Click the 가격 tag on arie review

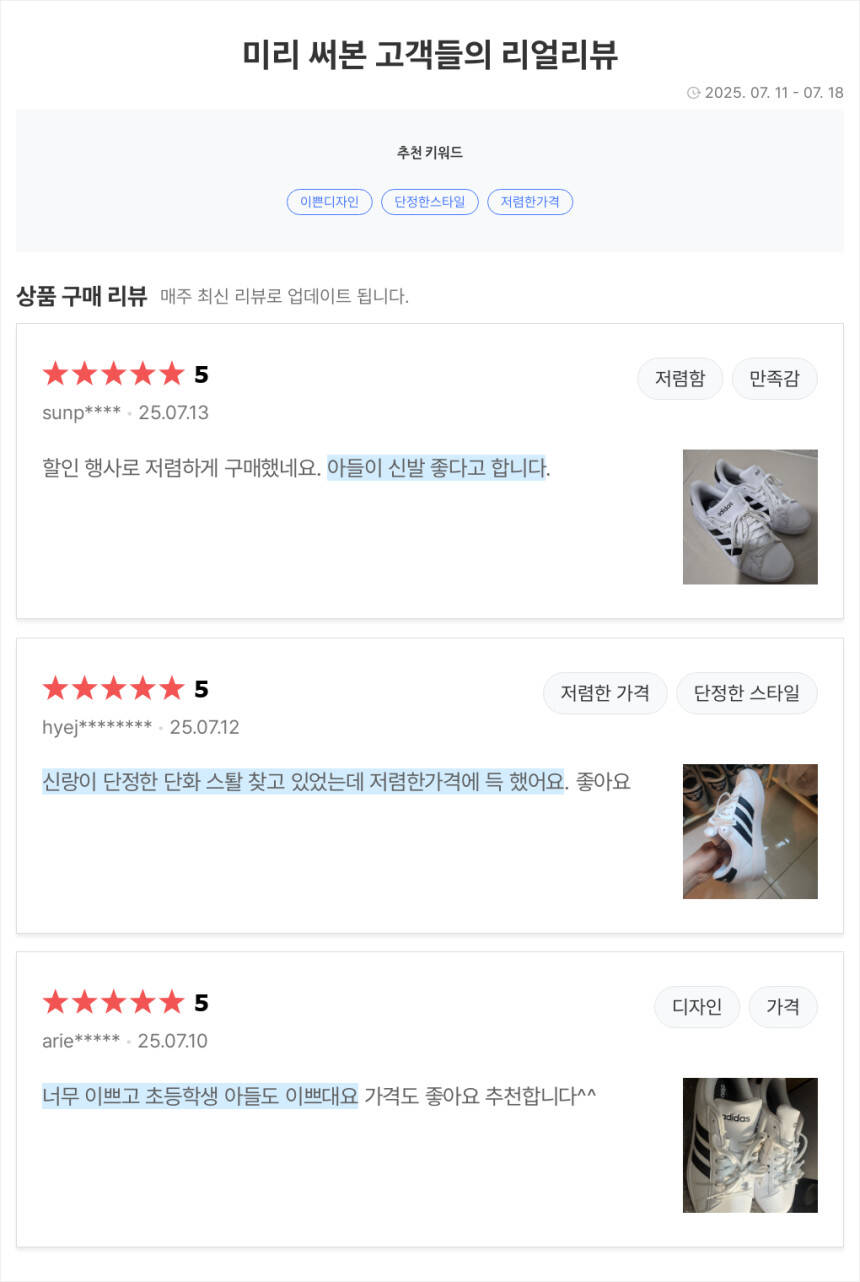[x=783, y=1007]
